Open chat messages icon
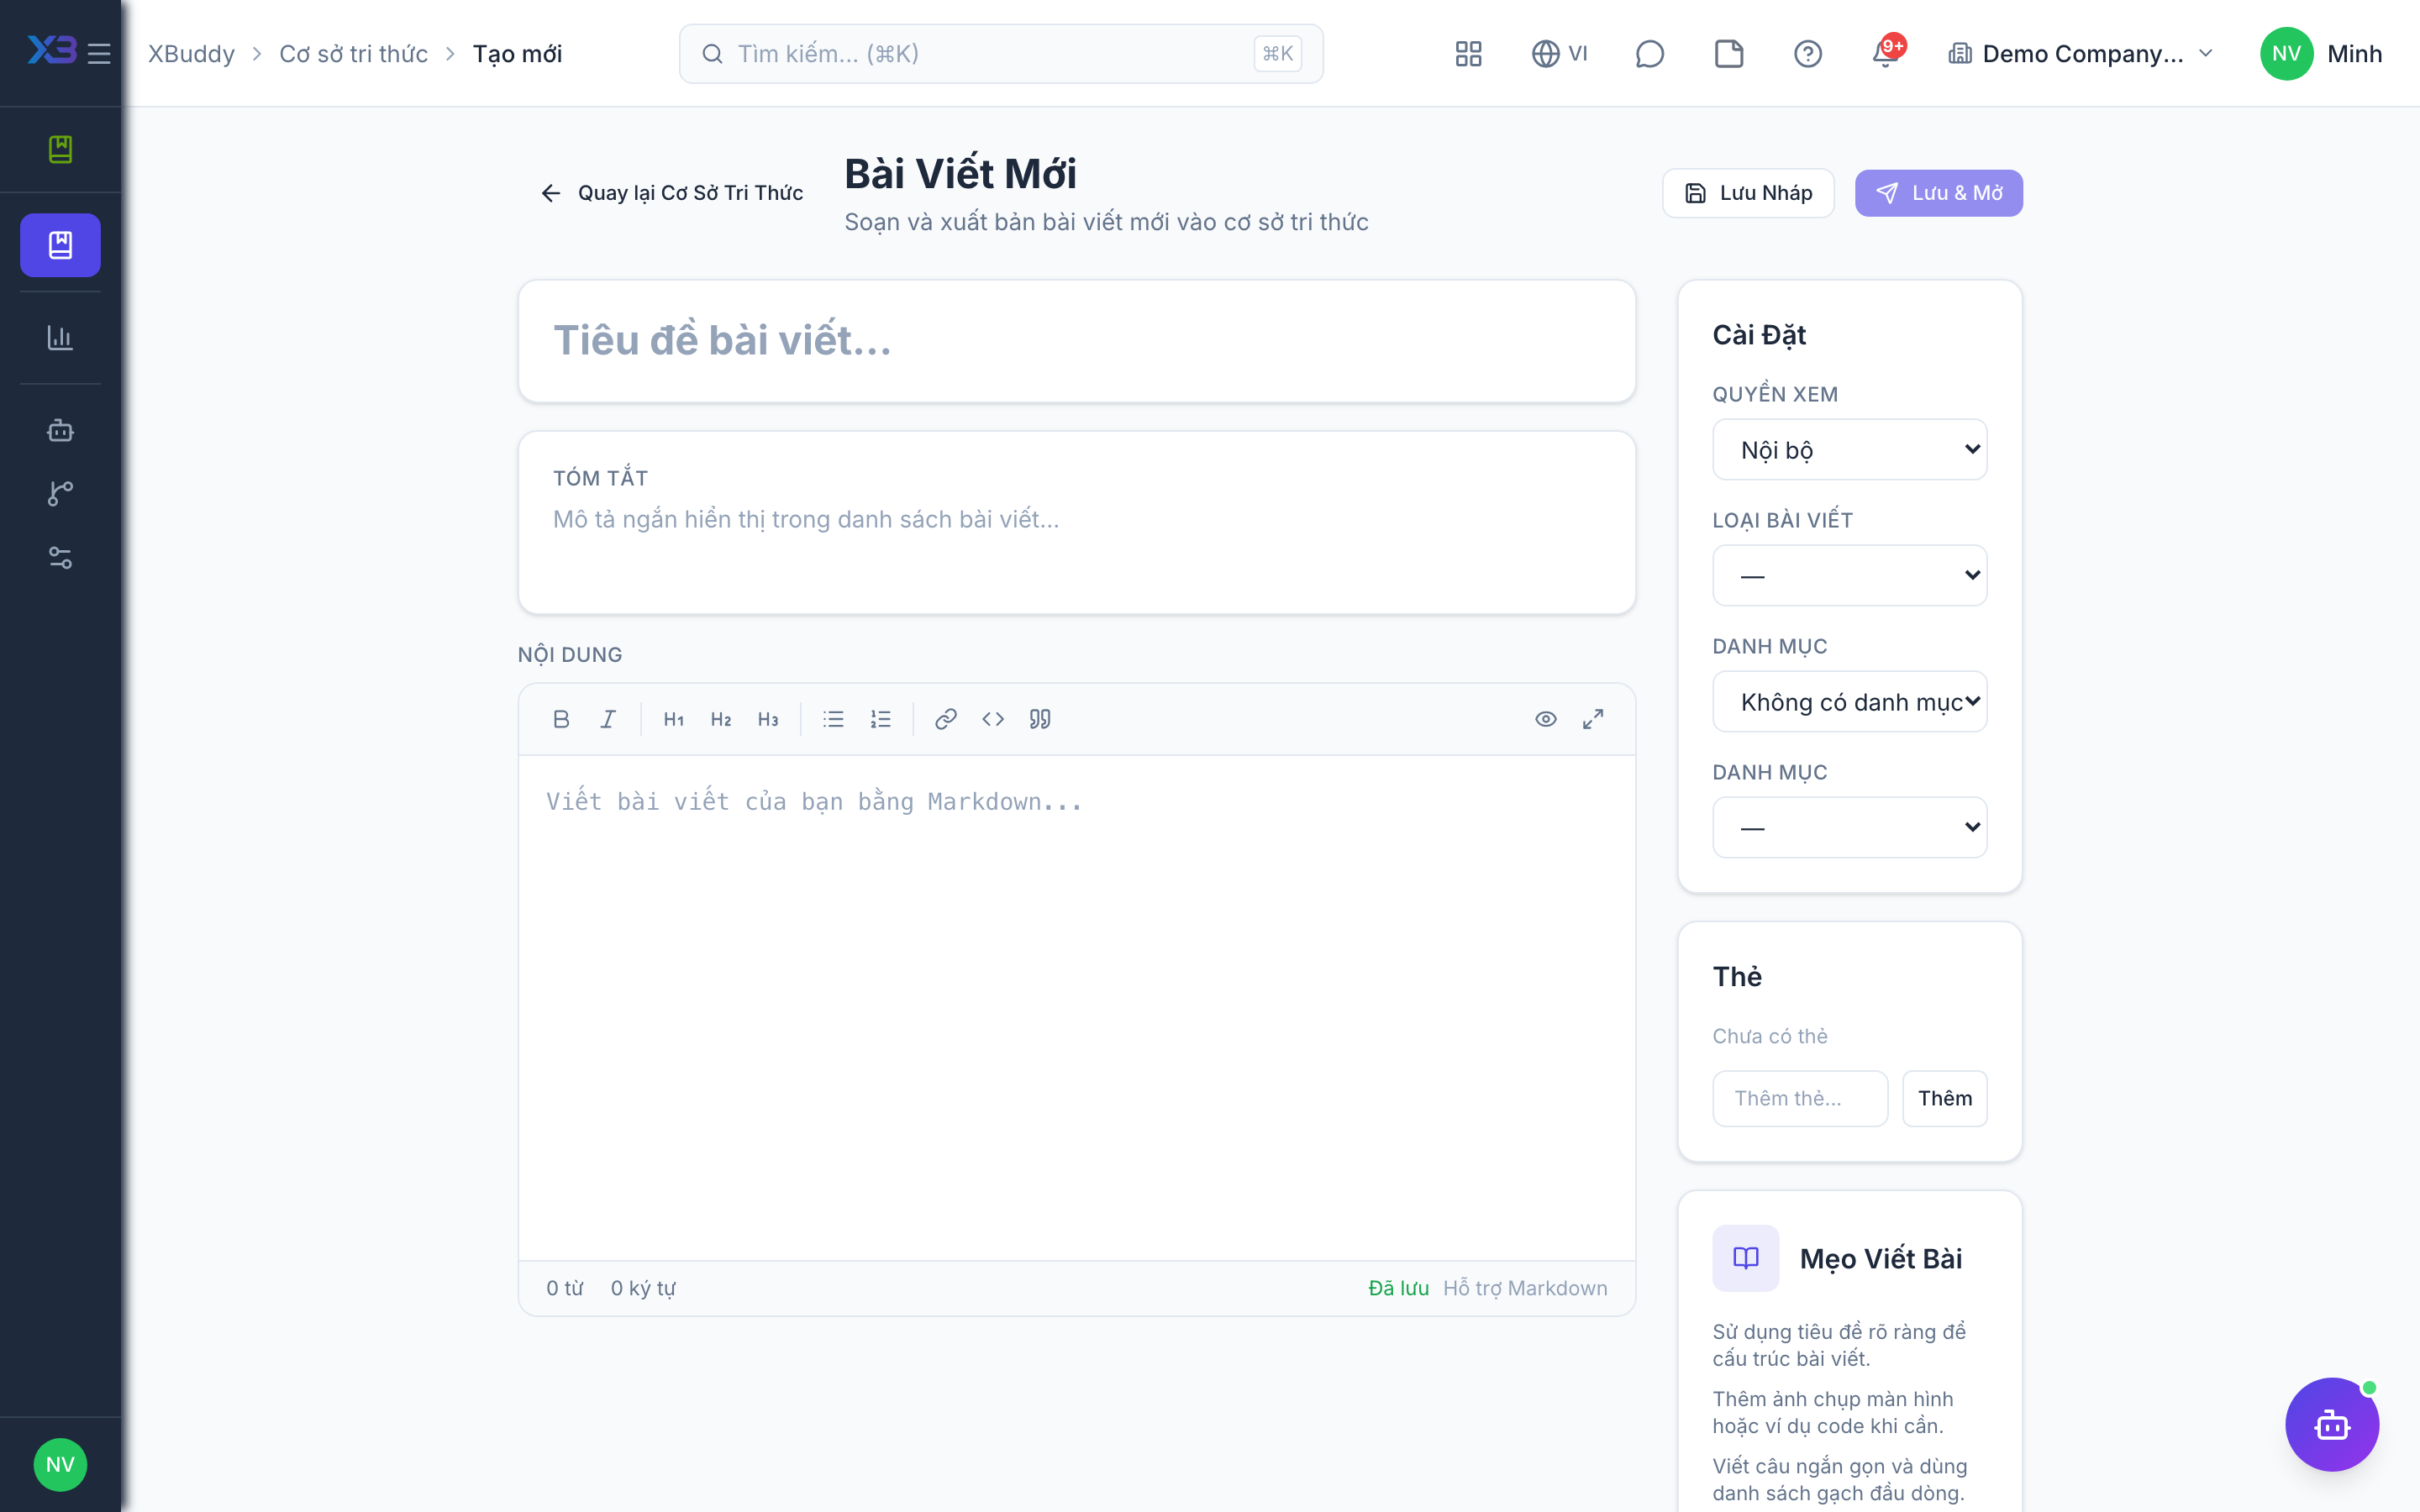 pos(1650,54)
